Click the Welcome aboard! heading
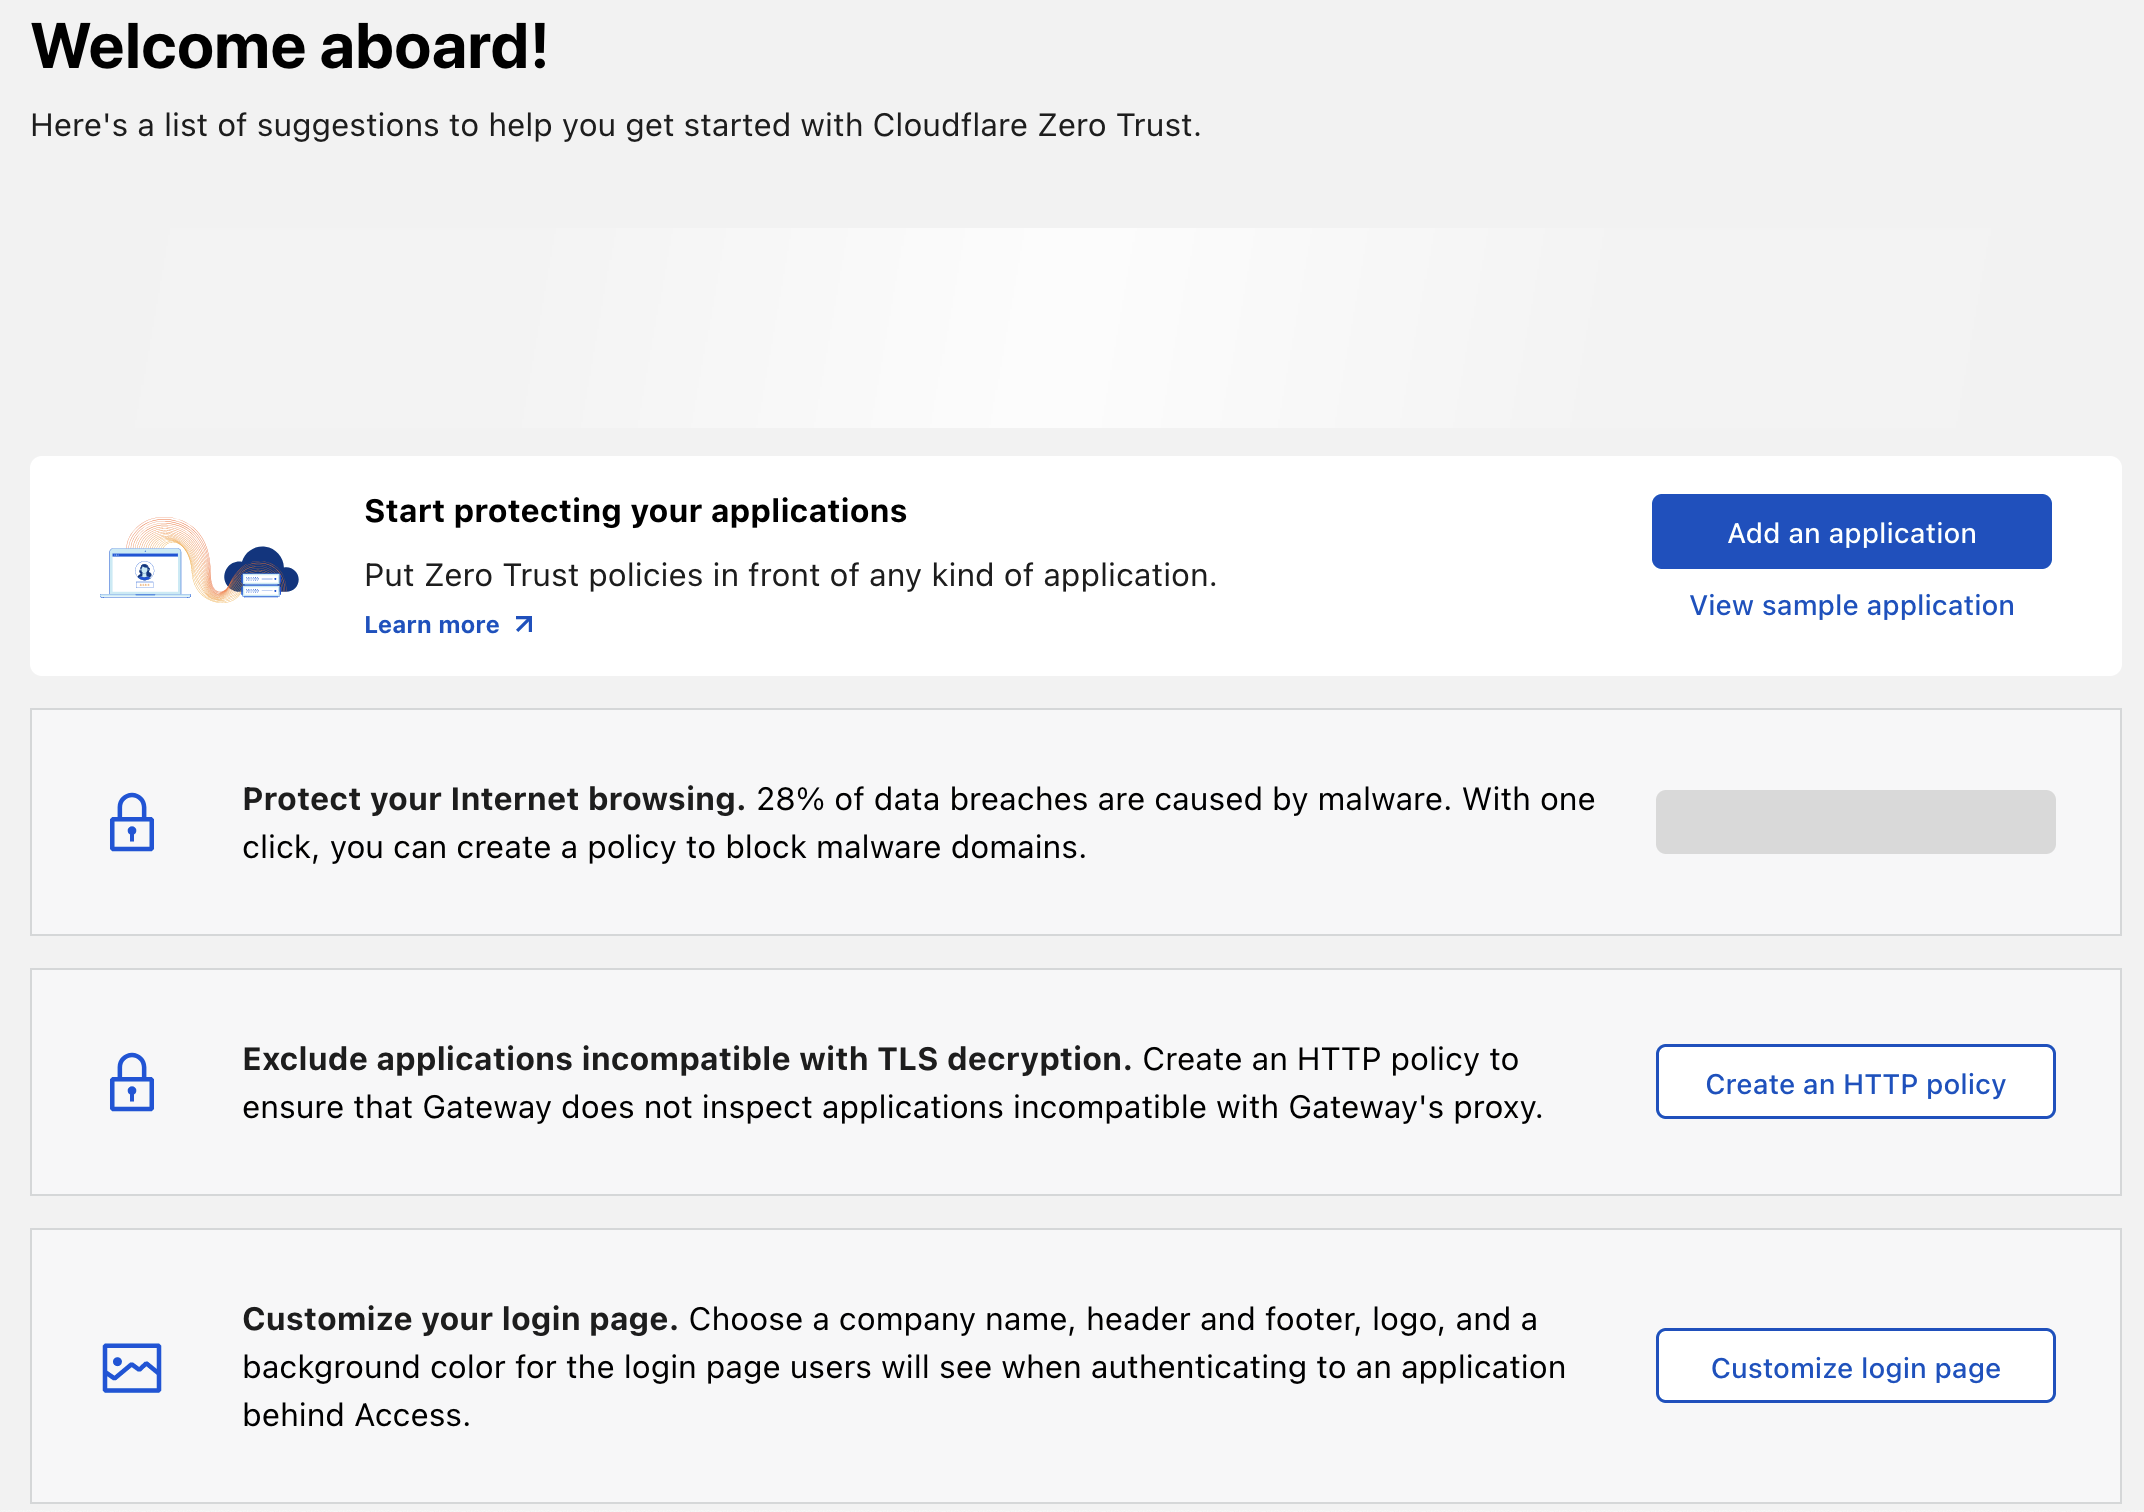The image size is (2144, 1512). coord(290,47)
